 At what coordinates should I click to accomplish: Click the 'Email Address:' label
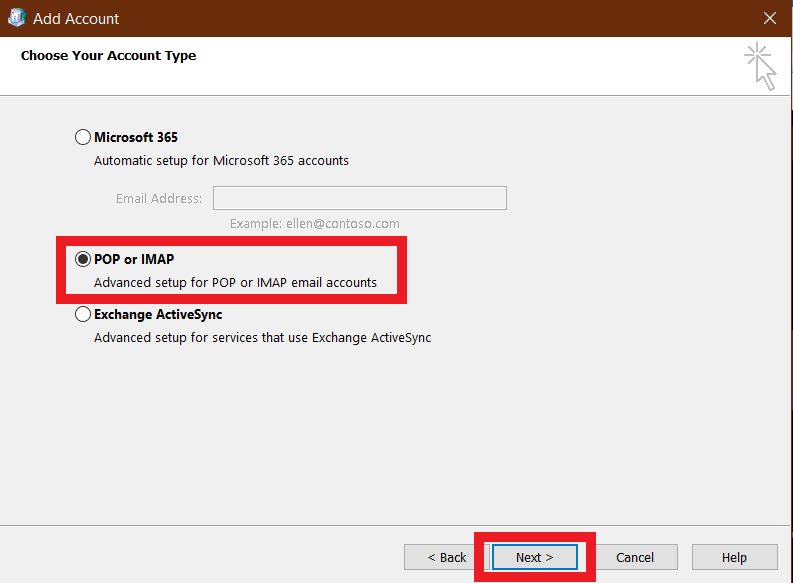(159, 198)
